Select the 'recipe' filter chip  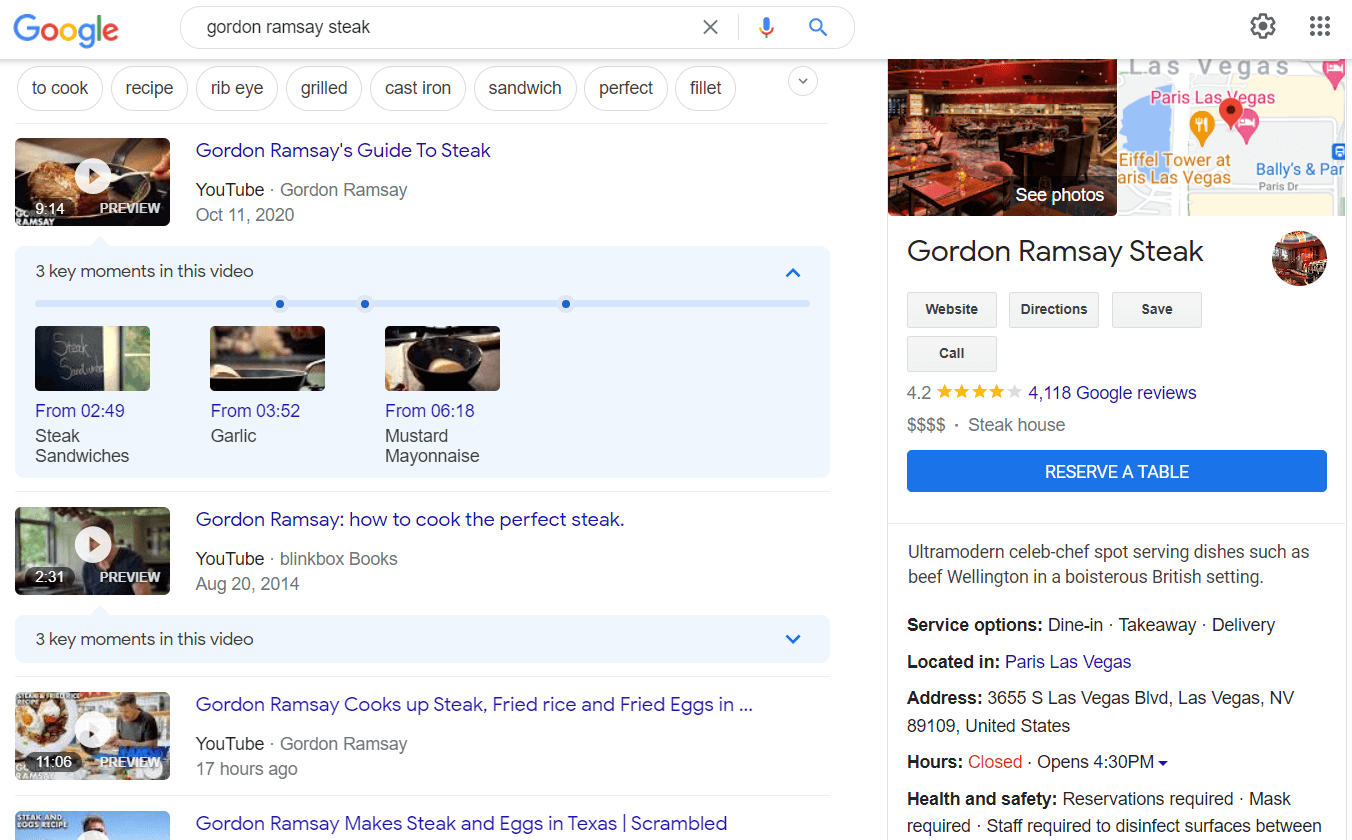[x=149, y=88]
